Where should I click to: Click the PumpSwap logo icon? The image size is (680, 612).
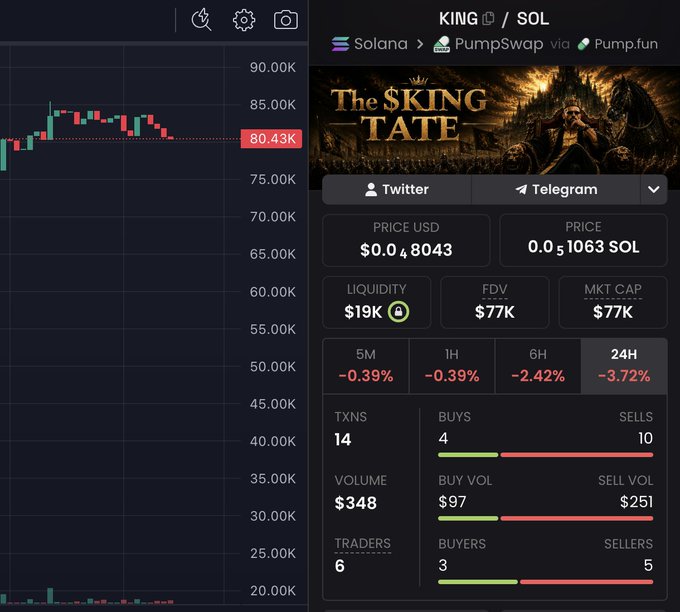coord(441,44)
